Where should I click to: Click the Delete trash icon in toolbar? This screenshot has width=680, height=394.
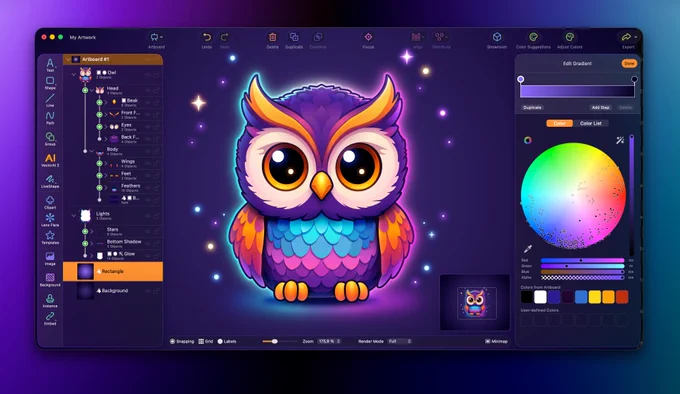coord(272,37)
